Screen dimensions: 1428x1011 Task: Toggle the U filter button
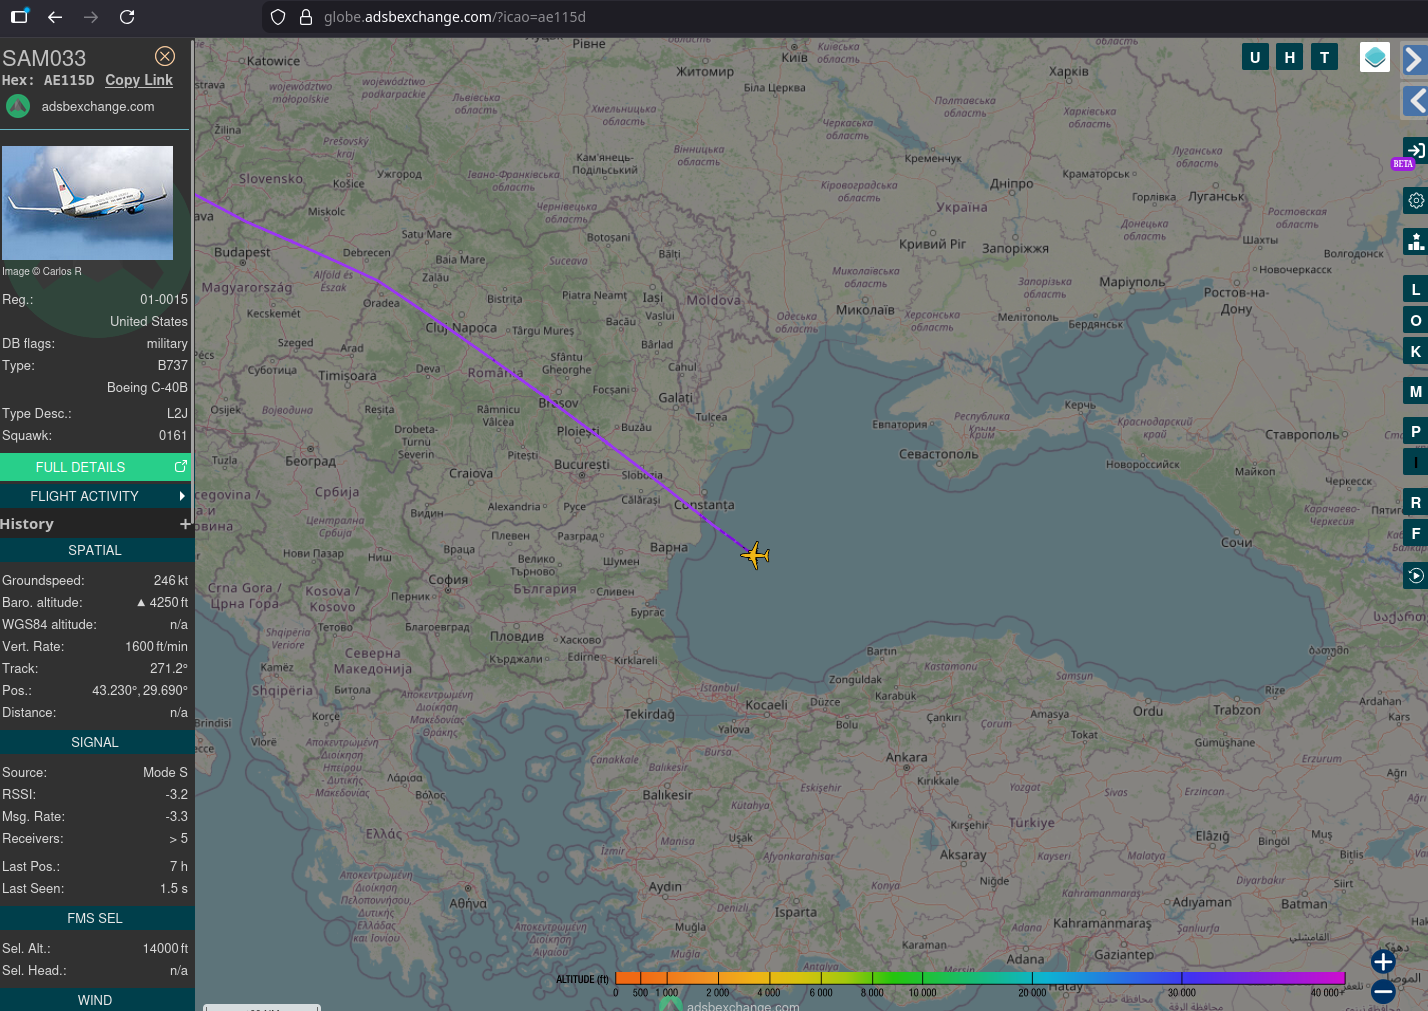(x=1255, y=57)
